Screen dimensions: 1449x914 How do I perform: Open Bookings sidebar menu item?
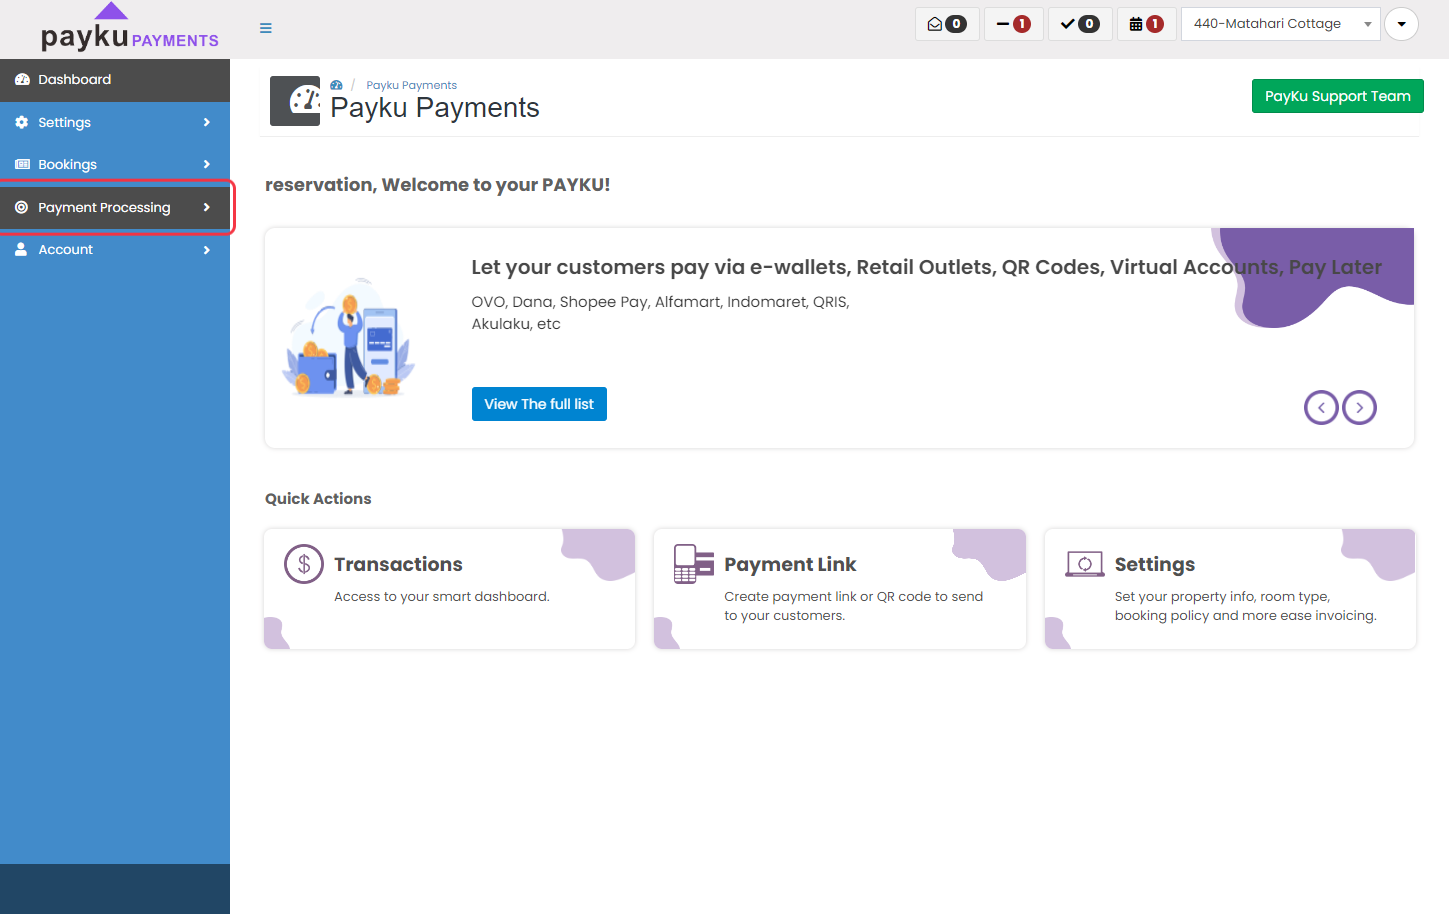click(x=115, y=164)
